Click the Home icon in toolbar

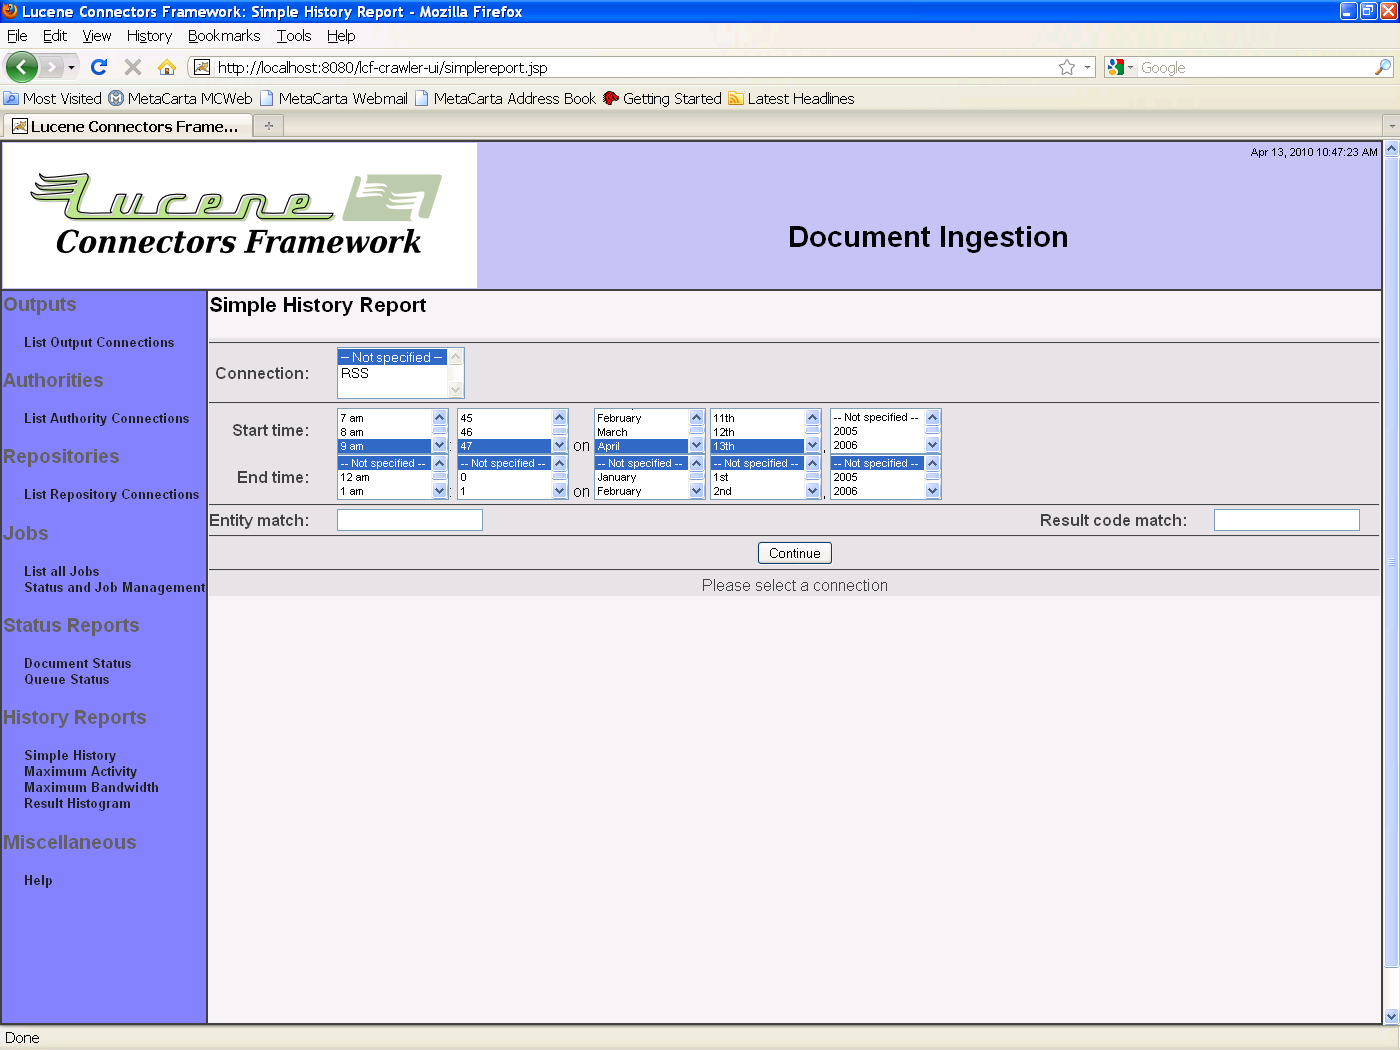[x=167, y=67]
